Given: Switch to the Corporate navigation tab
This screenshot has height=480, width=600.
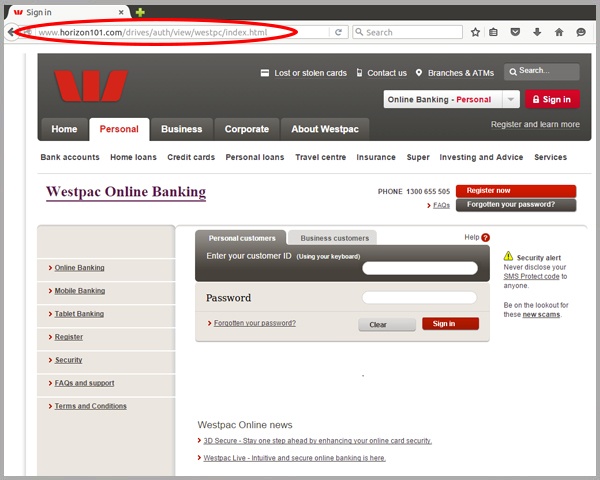Looking at the screenshot, I should tap(247, 129).
